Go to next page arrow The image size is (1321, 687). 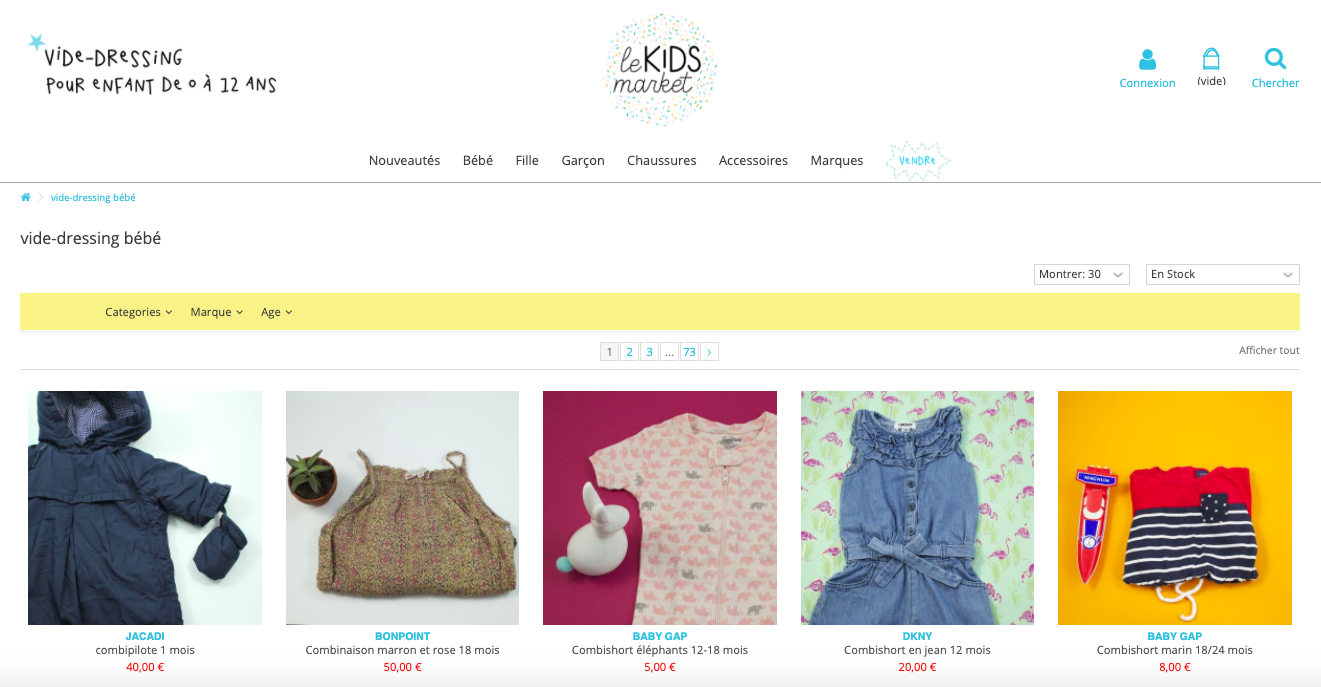[x=709, y=352]
